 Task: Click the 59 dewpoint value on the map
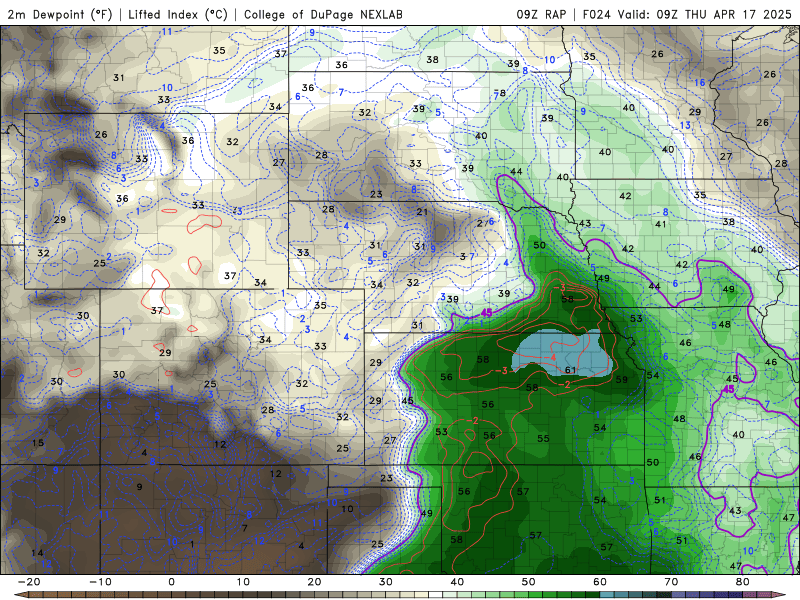[x=621, y=379]
